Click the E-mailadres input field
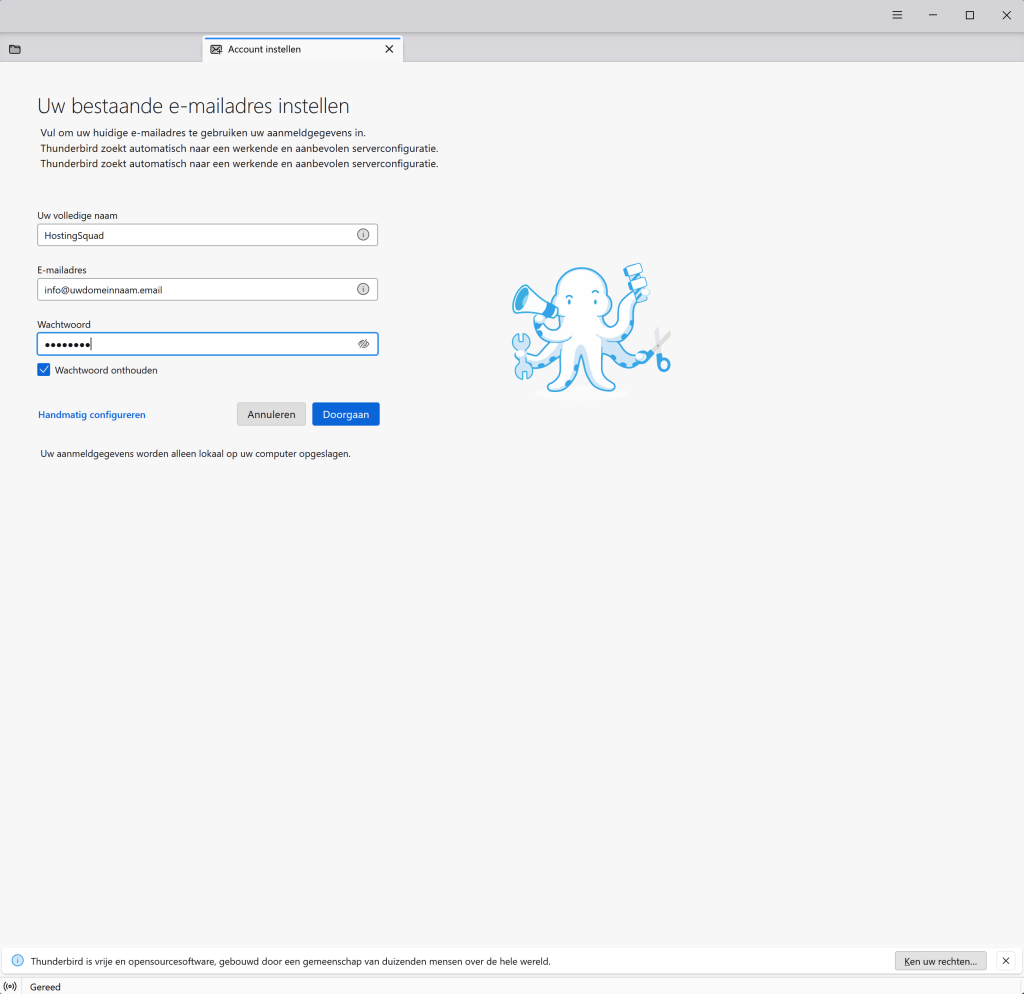The width and height of the screenshot is (1024, 994). point(207,289)
